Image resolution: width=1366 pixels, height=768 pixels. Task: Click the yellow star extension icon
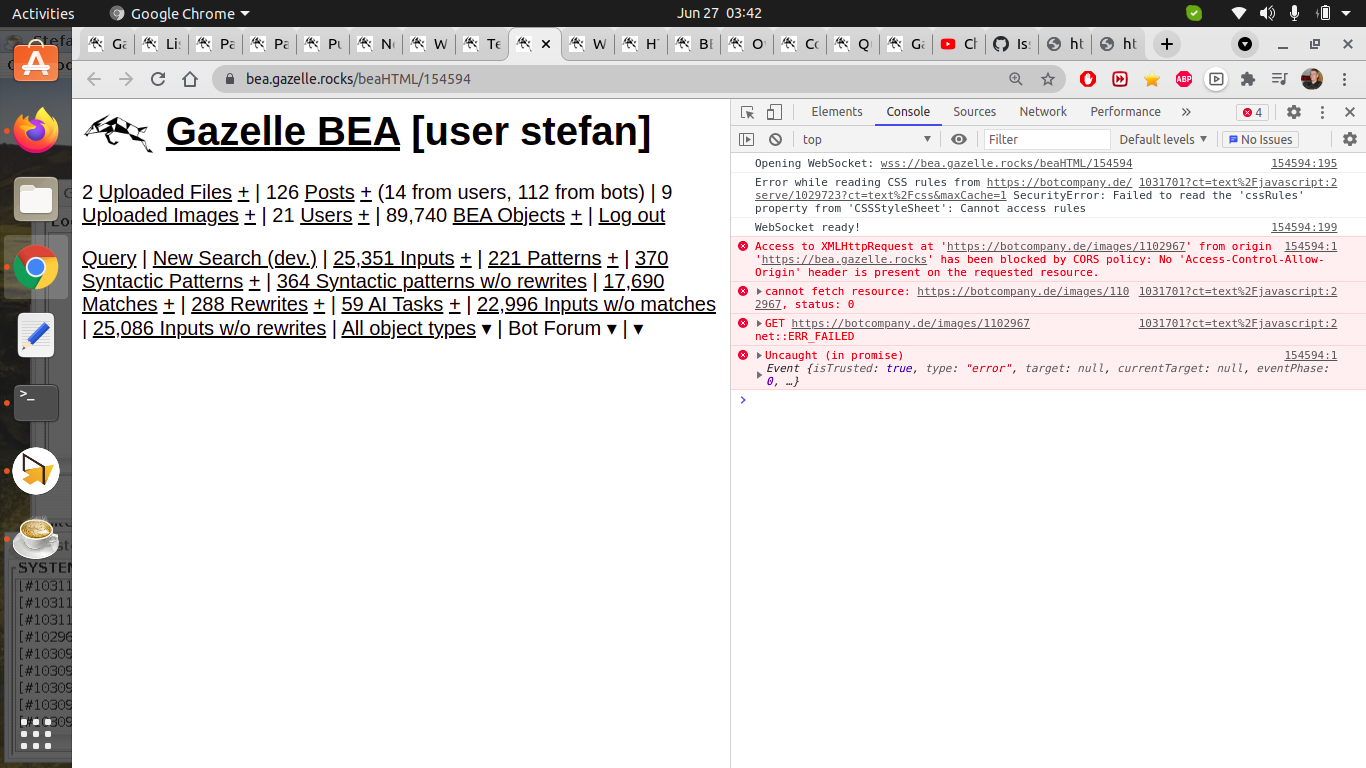tap(1152, 79)
